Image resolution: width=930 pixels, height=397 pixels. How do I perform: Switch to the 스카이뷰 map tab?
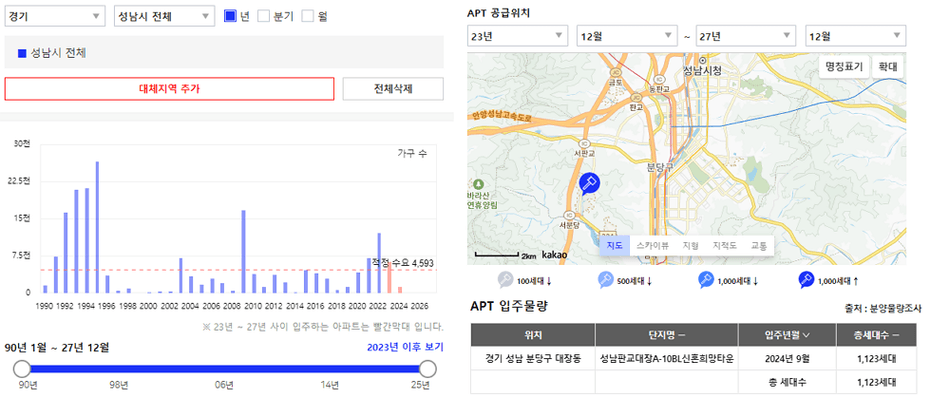(x=652, y=245)
